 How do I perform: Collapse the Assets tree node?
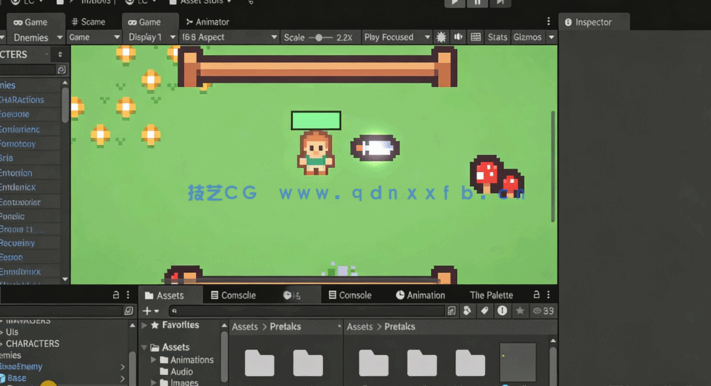pos(145,347)
